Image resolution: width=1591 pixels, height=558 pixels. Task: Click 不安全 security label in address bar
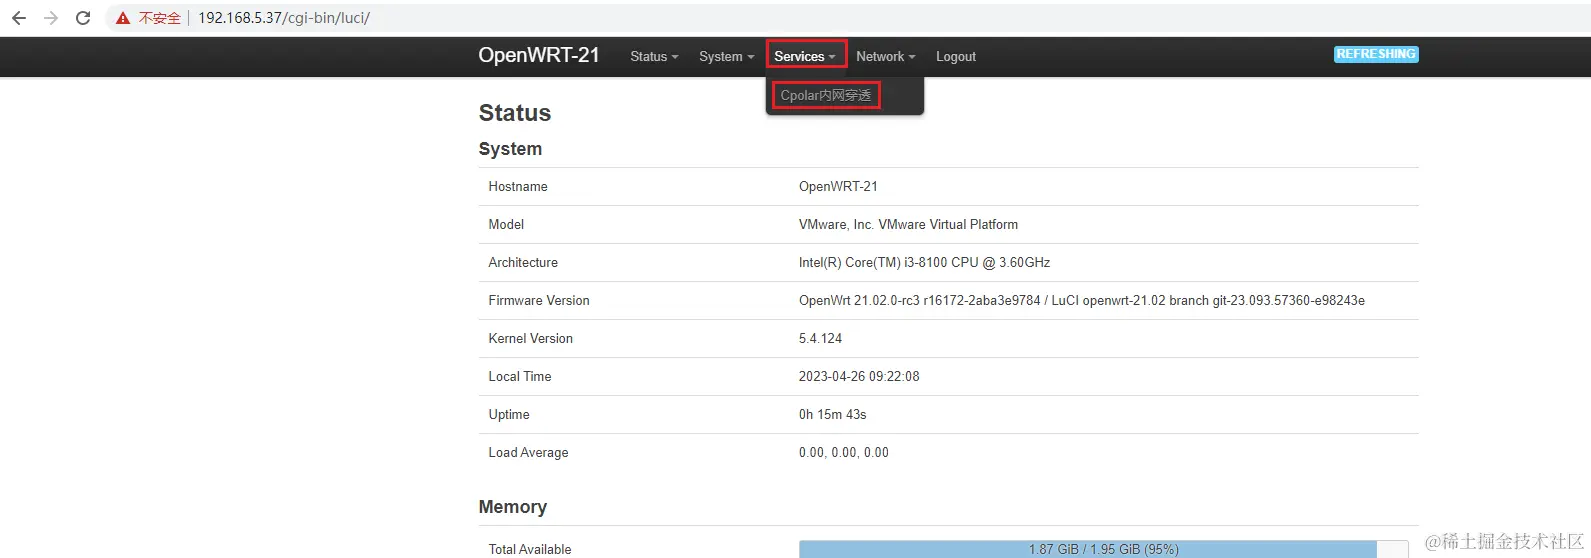coord(160,18)
